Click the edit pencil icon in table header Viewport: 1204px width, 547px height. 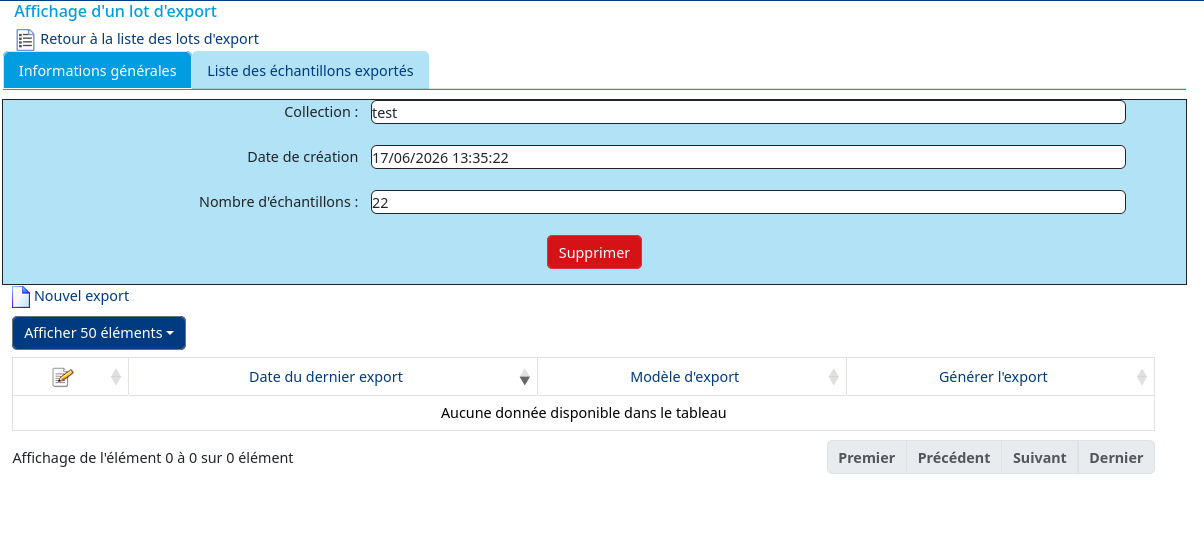coord(62,377)
